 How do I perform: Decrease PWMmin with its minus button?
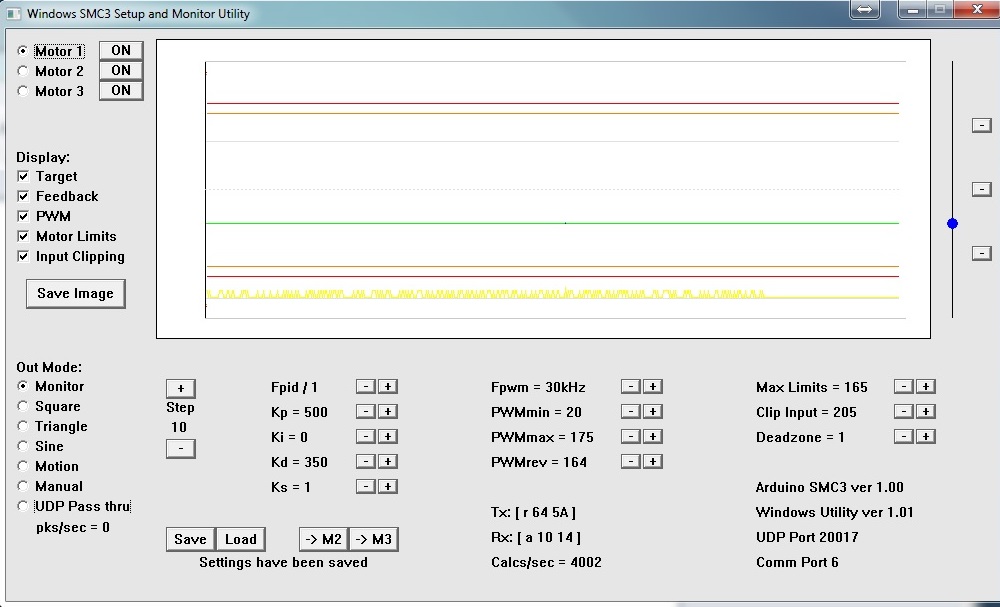point(631,411)
